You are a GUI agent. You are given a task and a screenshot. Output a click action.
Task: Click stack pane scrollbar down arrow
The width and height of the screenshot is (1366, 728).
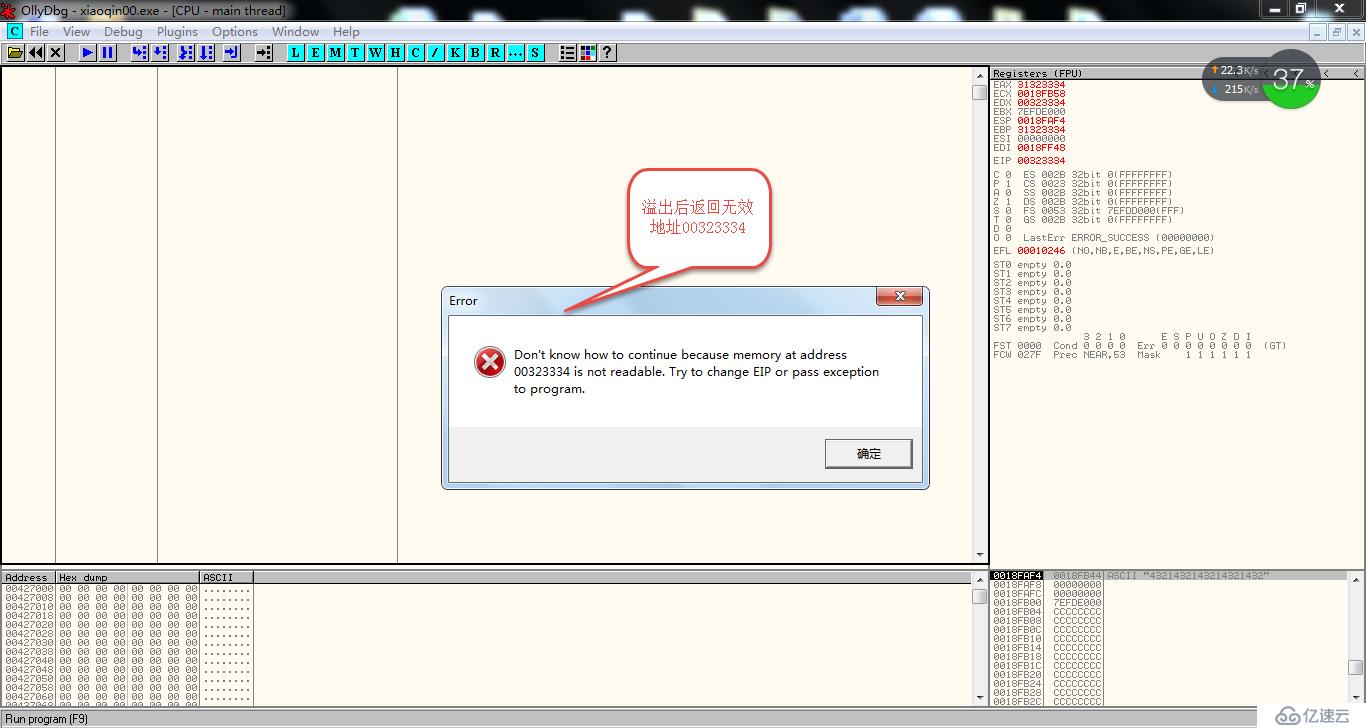(1355, 697)
